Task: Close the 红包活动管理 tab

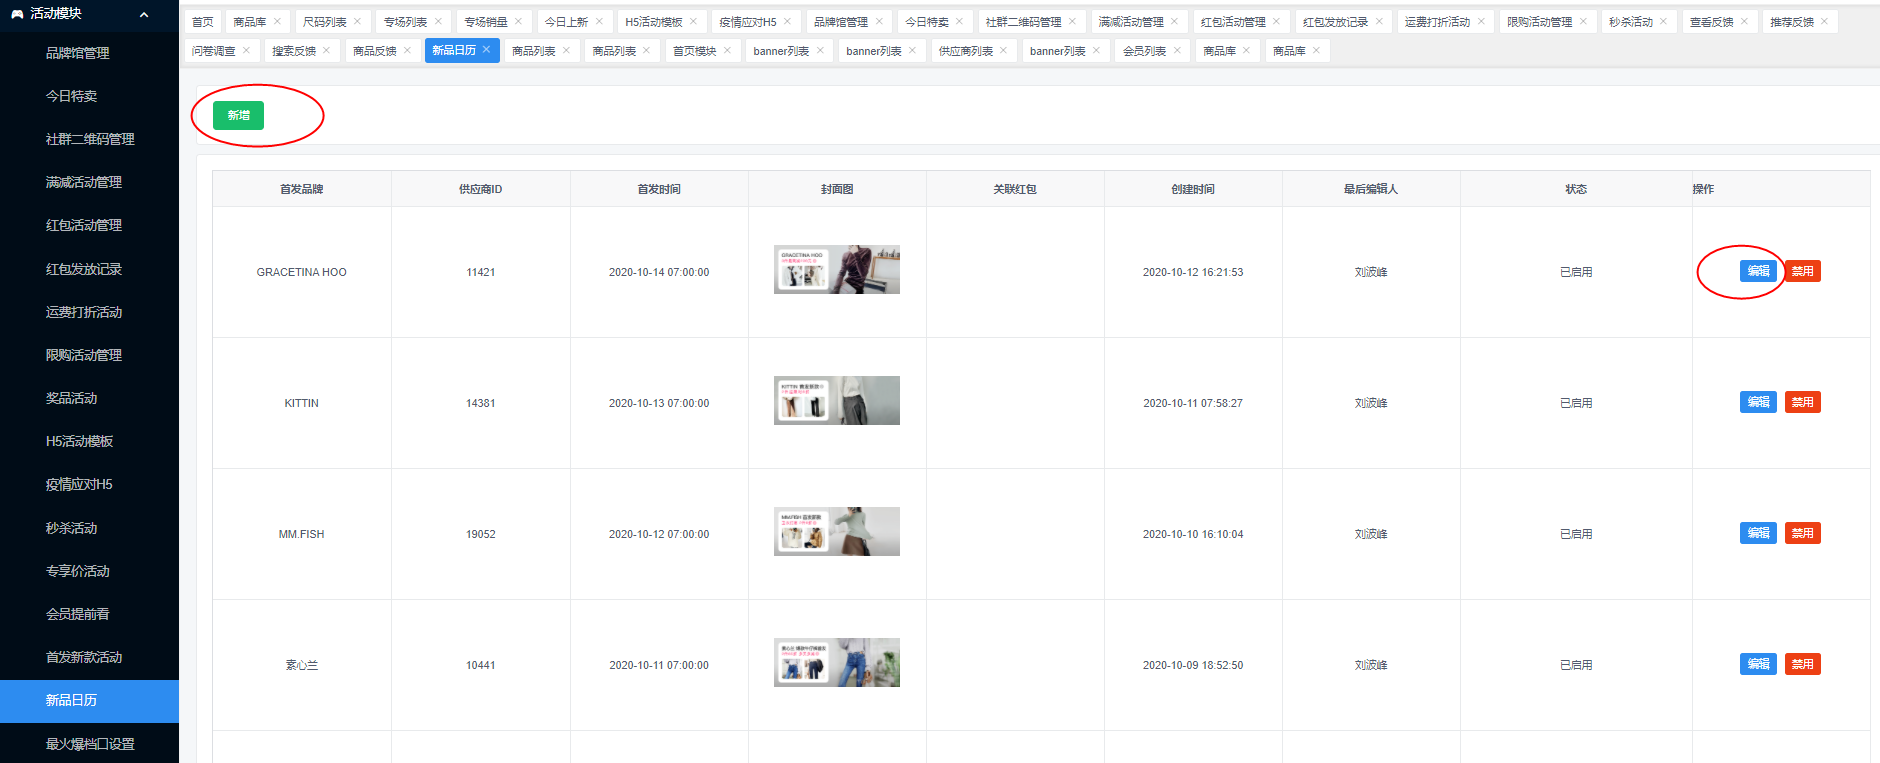Action: coord(1276,21)
